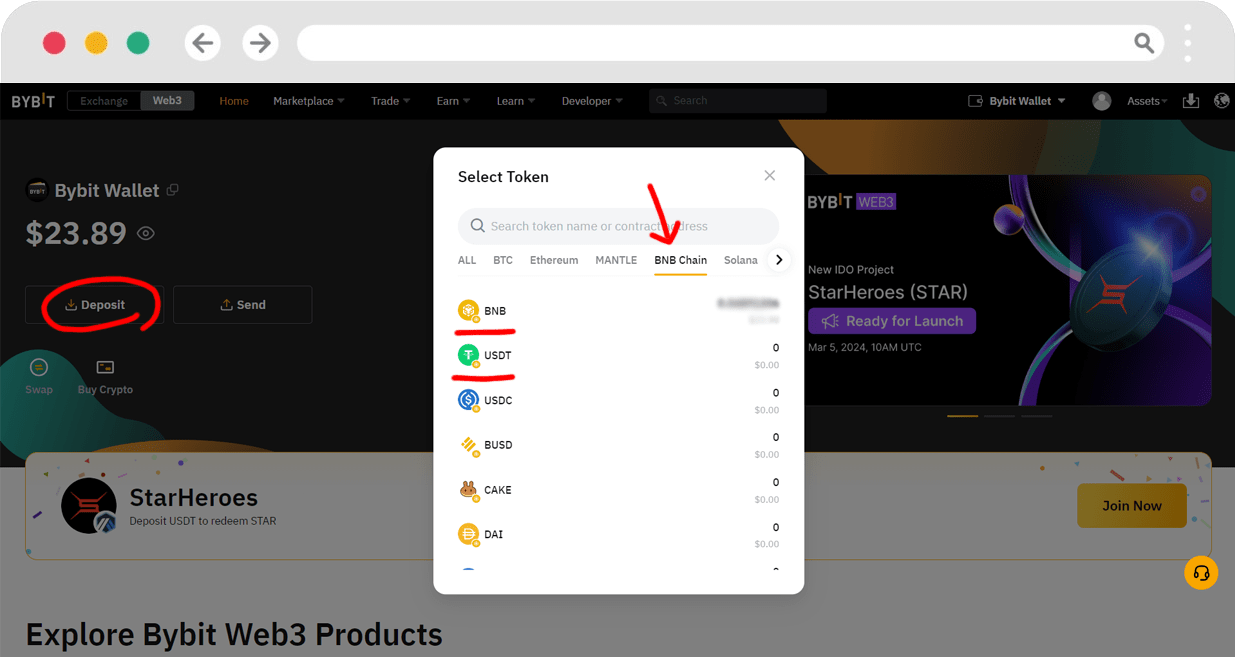Viewport: 1235px width, 657px height.
Task: Click the user profile avatar icon
Action: (x=1102, y=101)
